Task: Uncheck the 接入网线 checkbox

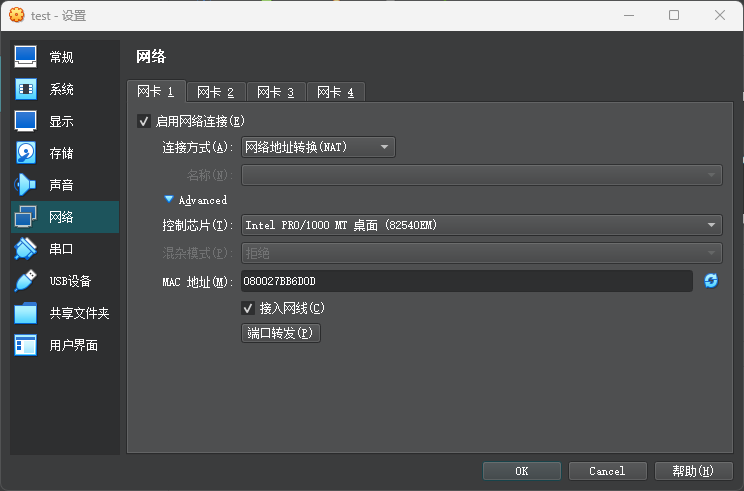Action: point(248,308)
